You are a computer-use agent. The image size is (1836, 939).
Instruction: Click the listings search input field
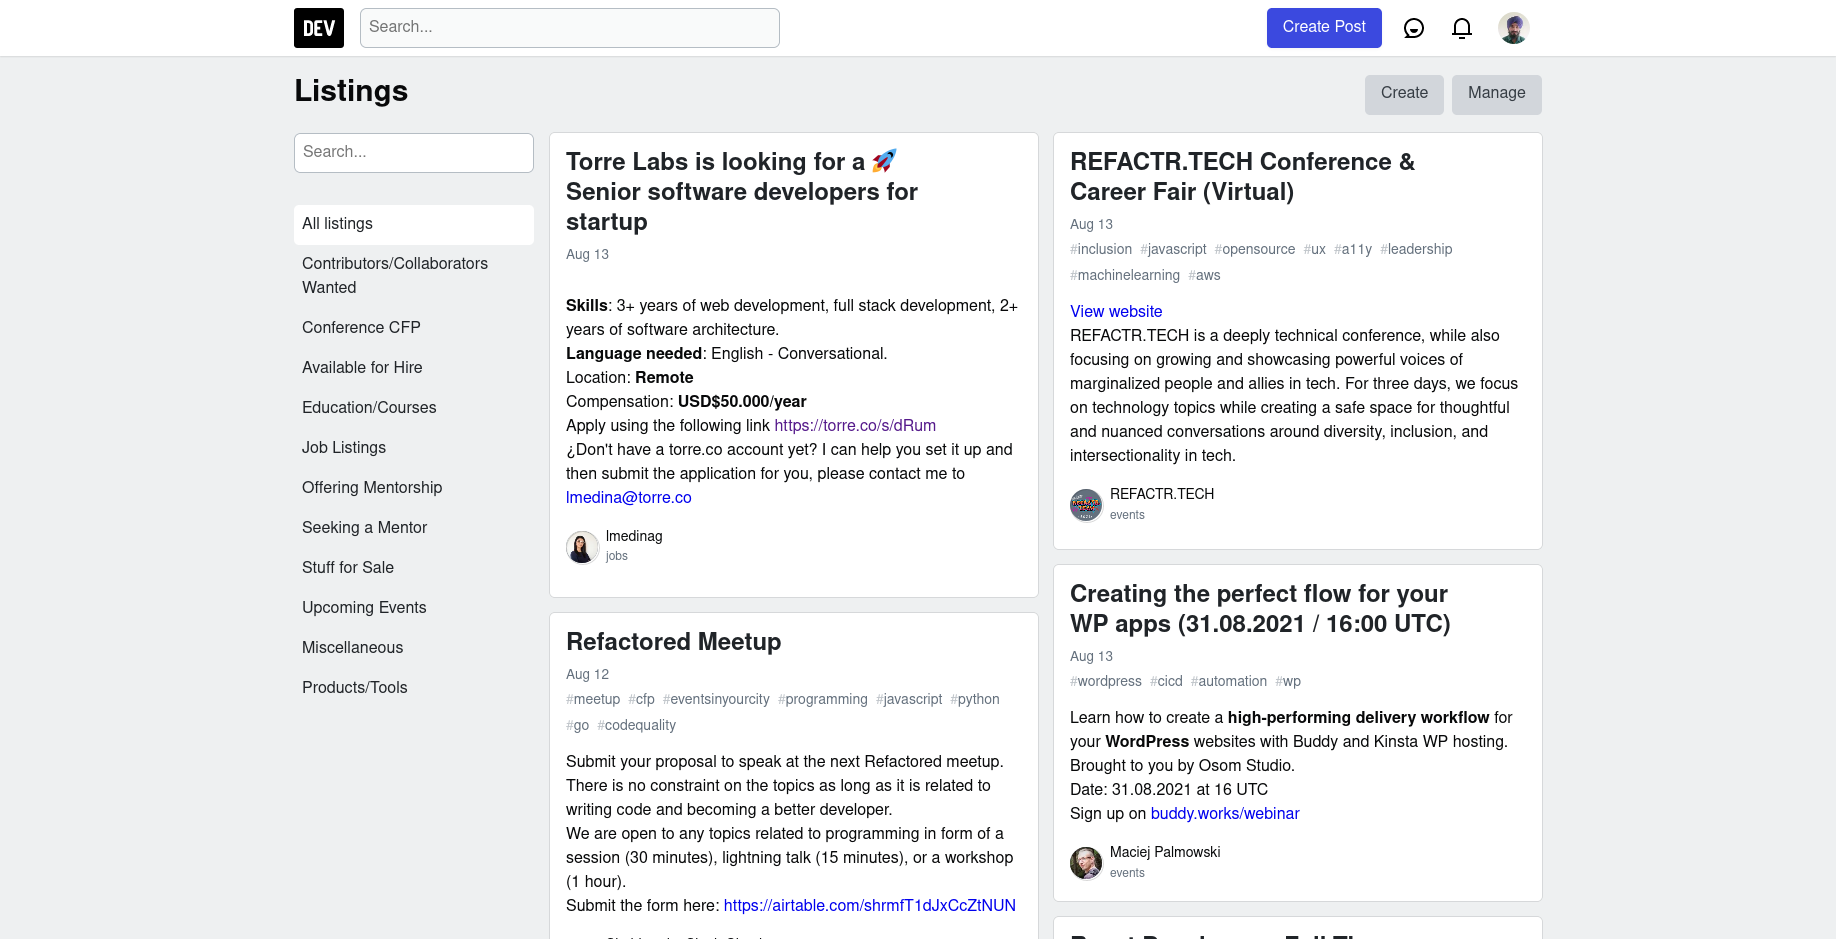click(x=413, y=152)
